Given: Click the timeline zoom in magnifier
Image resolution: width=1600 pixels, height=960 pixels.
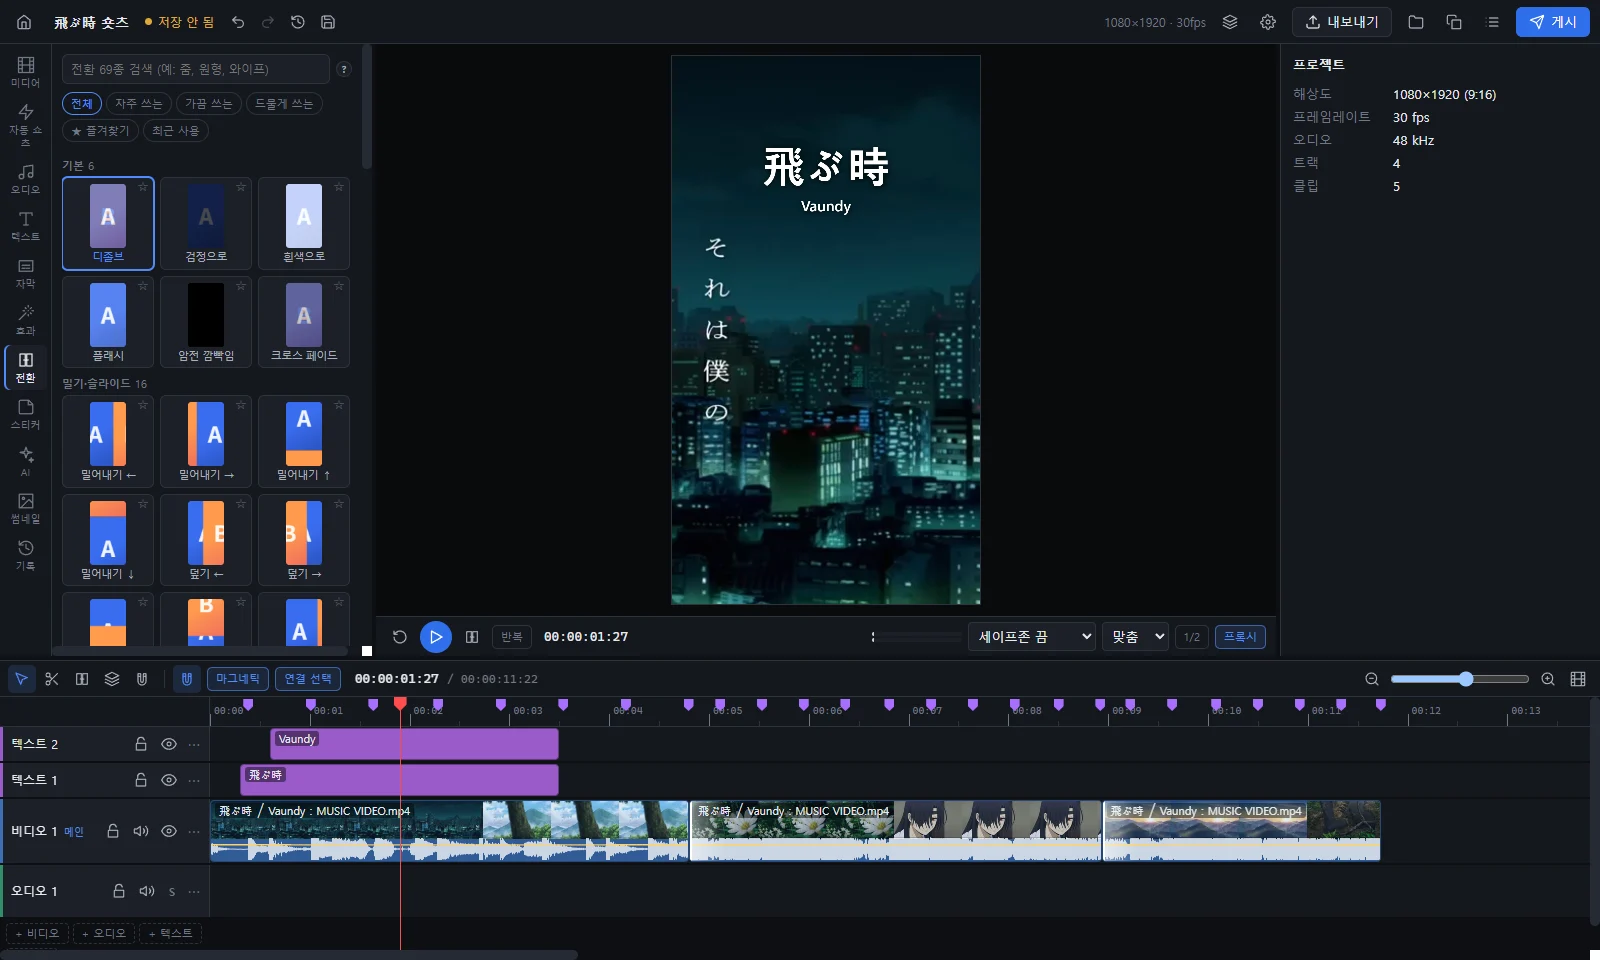Looking at the screenshot, I should point(1548,679).
